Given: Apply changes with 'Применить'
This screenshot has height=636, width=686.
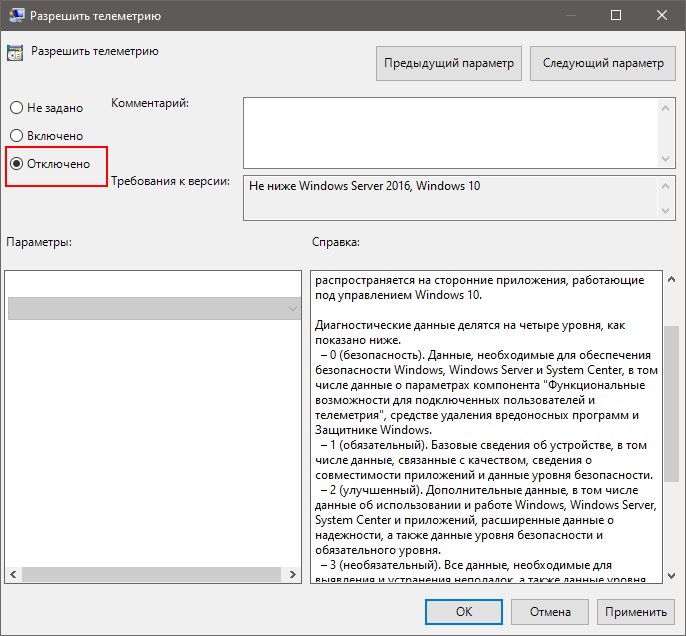Looking at the screenshot, I should click(635, 611).
